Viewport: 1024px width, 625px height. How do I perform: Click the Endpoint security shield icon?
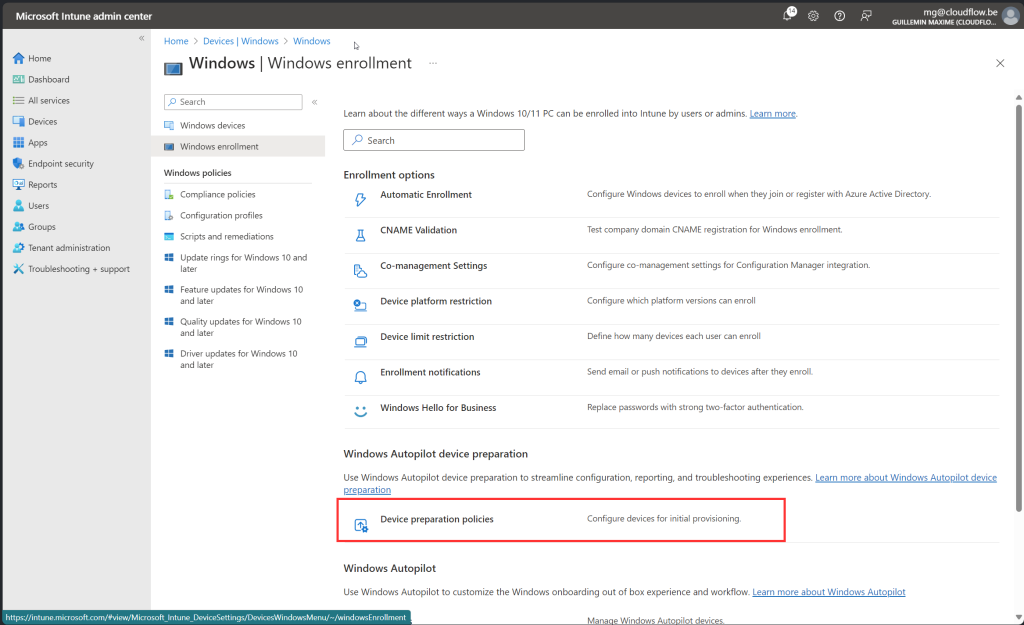tap(18, 163)
